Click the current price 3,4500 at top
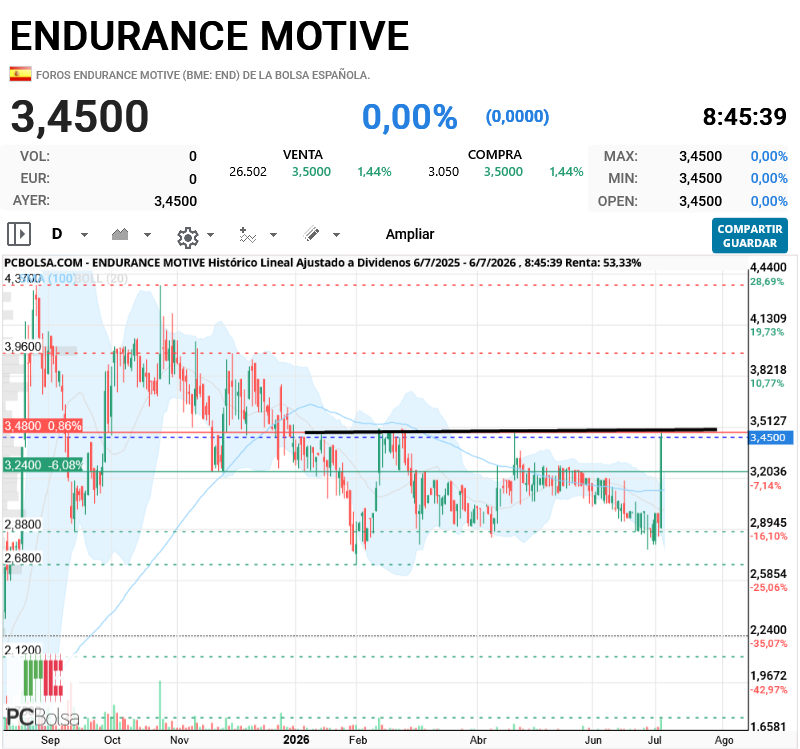 (x=80, y=117)
